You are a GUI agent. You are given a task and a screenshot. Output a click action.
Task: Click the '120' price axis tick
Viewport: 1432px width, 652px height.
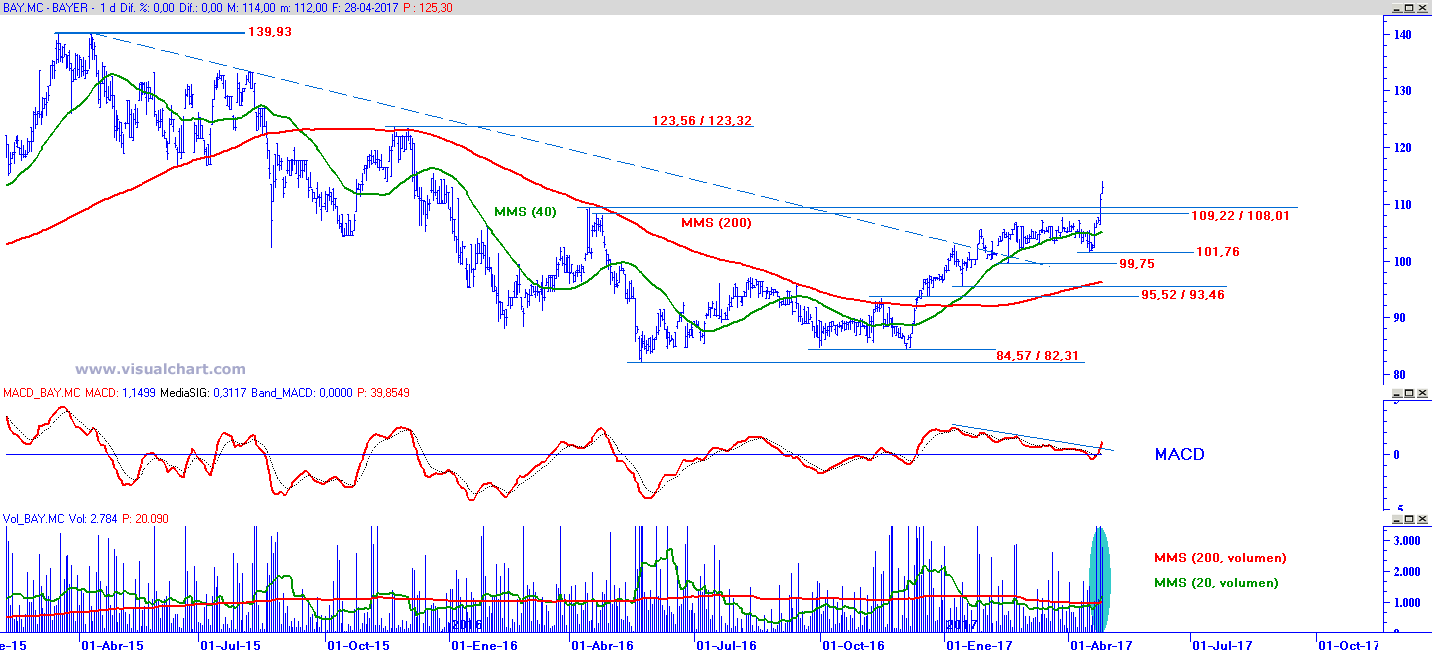[1403, 148]
